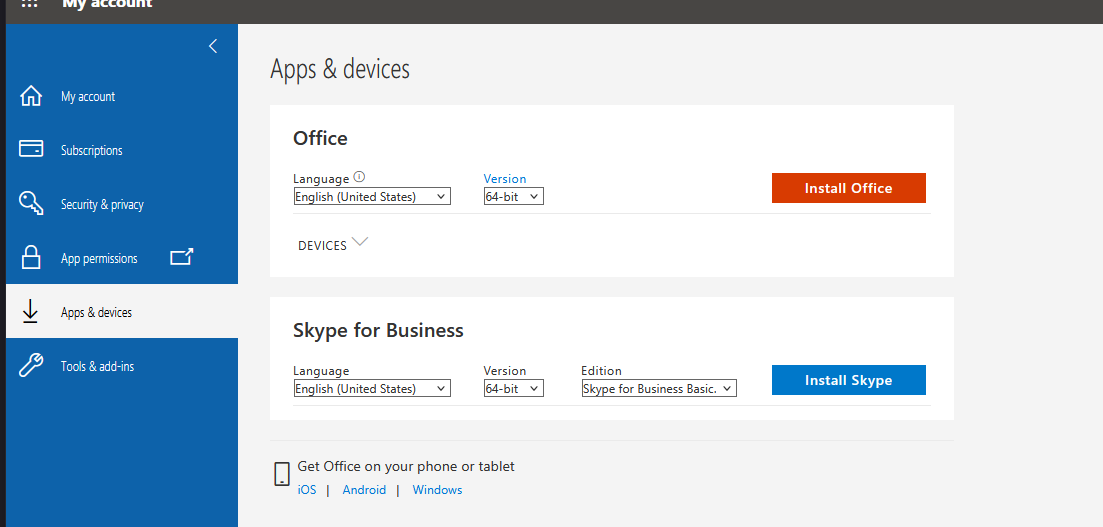Click the key icon for Security & privacy
Image resolution: width=1103 pixels, height=527 pixels.
[x=32, y=204]
